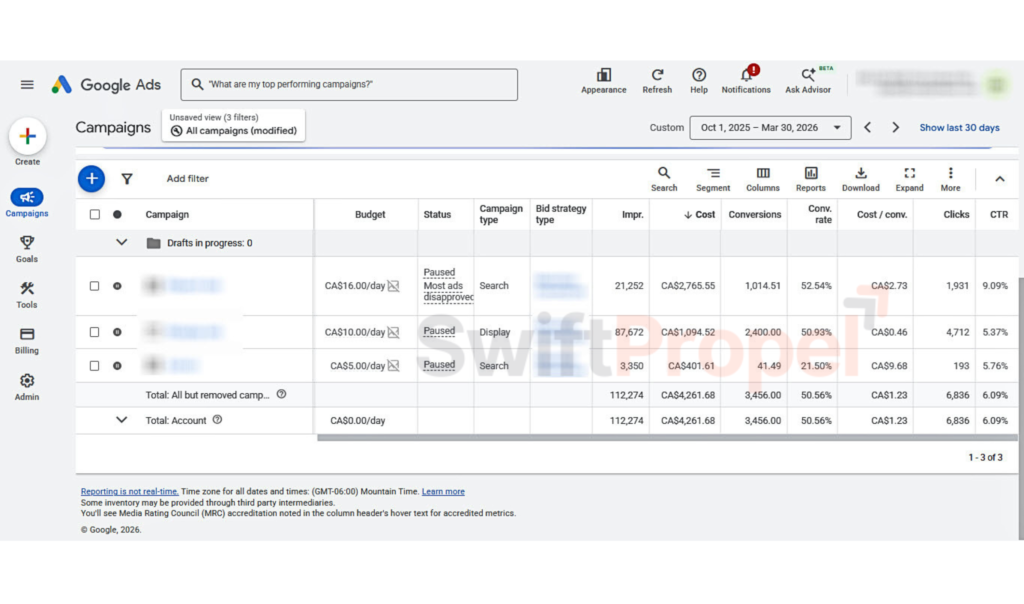This screenshot has height=604, width=1024.
Task: Expand the Drafts in progress row
Action: click(x=121, y=242)
